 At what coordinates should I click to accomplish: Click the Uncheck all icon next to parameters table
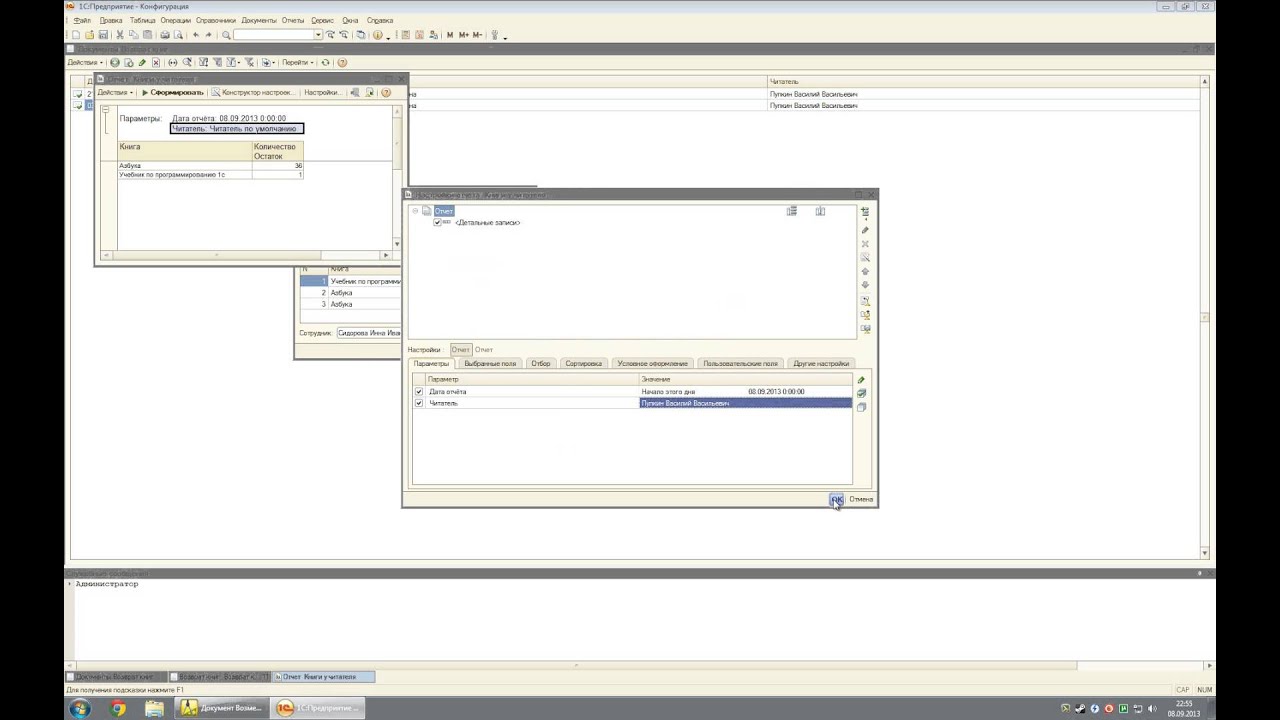pyautogui.click(x=861, y=407)
